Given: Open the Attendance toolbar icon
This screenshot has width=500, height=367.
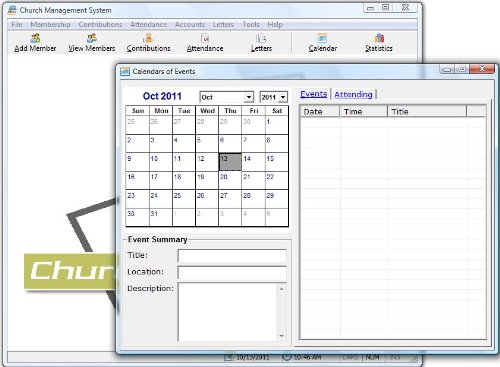Looking at the screenshot, I should 205,38.
